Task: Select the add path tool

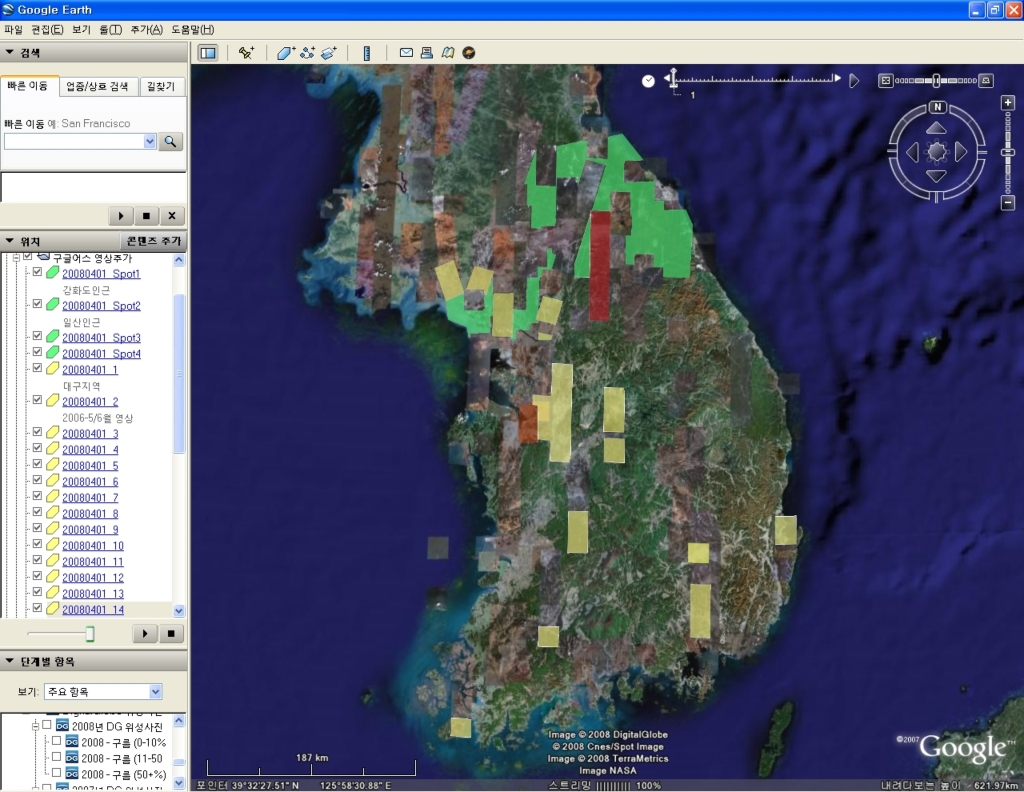Action: (x=307, y=53)
